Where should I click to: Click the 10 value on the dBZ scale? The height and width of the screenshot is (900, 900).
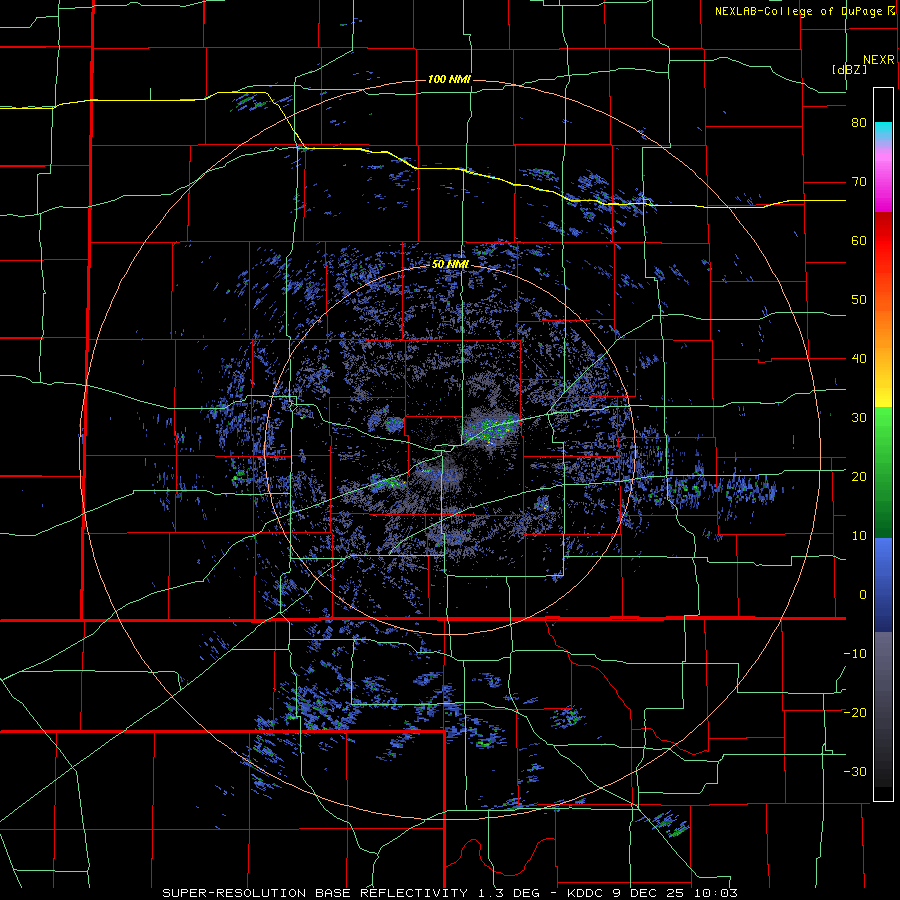click(x=859, y=536)
